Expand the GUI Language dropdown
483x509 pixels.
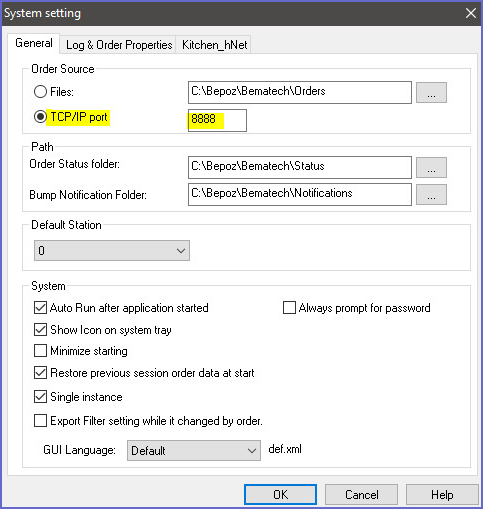[194, 451]
